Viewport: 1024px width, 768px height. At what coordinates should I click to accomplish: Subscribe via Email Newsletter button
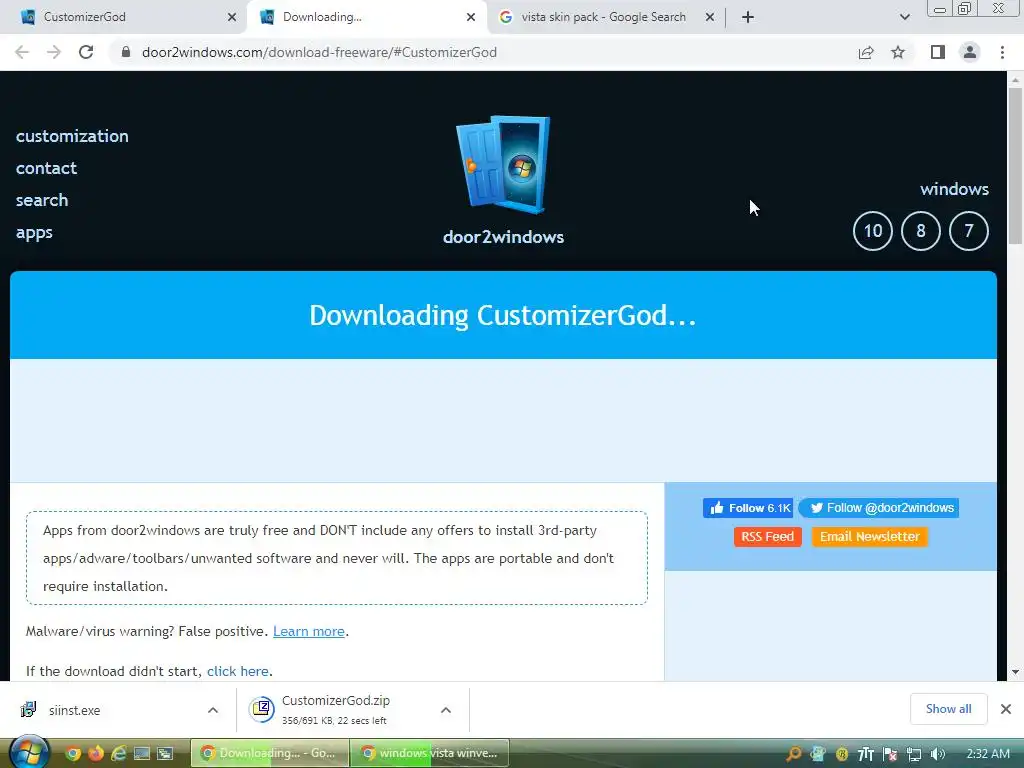click(x=869, y=537)
